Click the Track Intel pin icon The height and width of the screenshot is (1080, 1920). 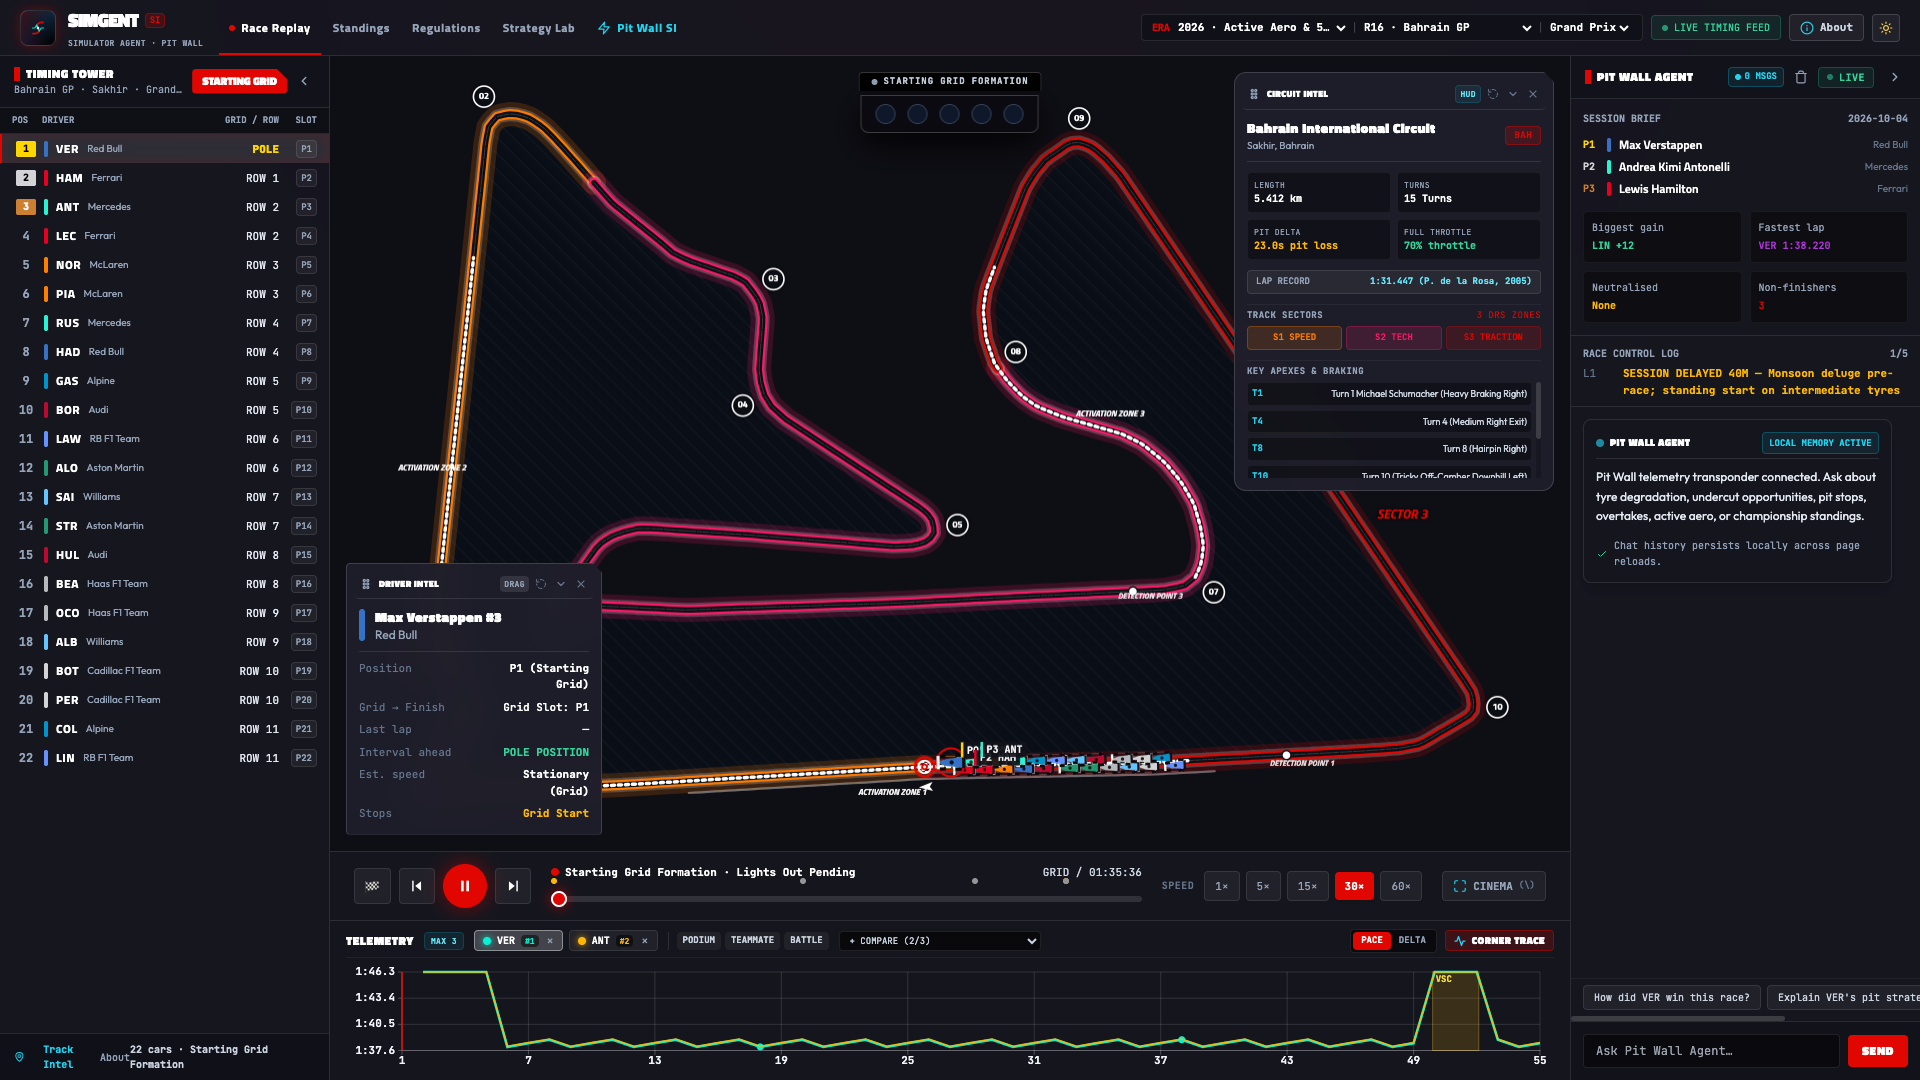pos(19,1057)
